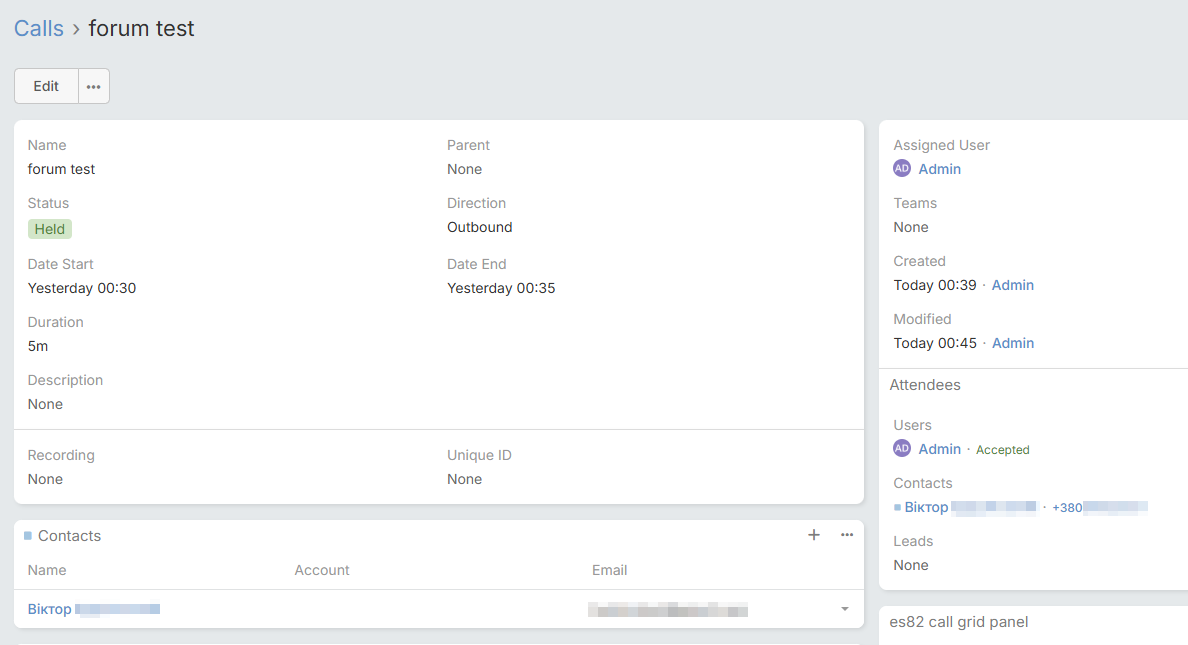Click the Name column header in Contacts

point(47,570)
